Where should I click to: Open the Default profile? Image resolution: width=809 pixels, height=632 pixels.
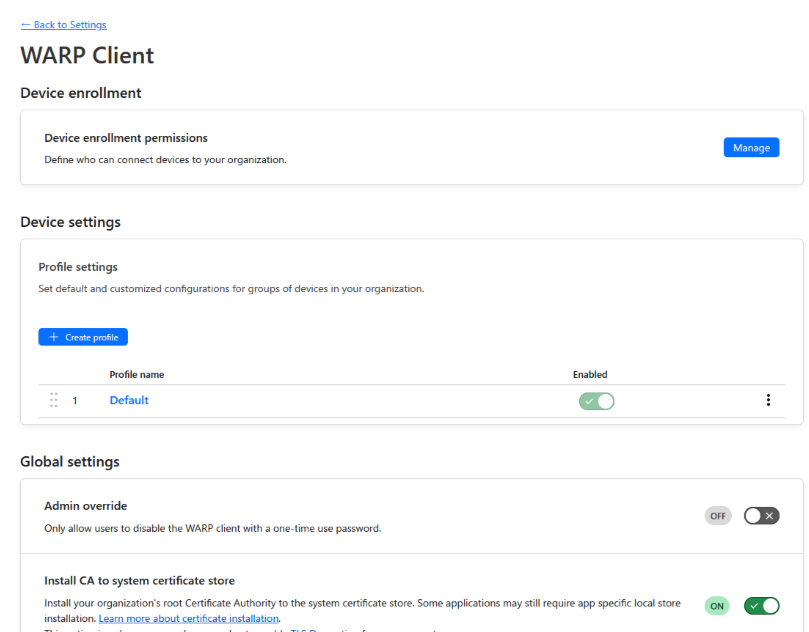pyautogui.click(x=129, y=400)
